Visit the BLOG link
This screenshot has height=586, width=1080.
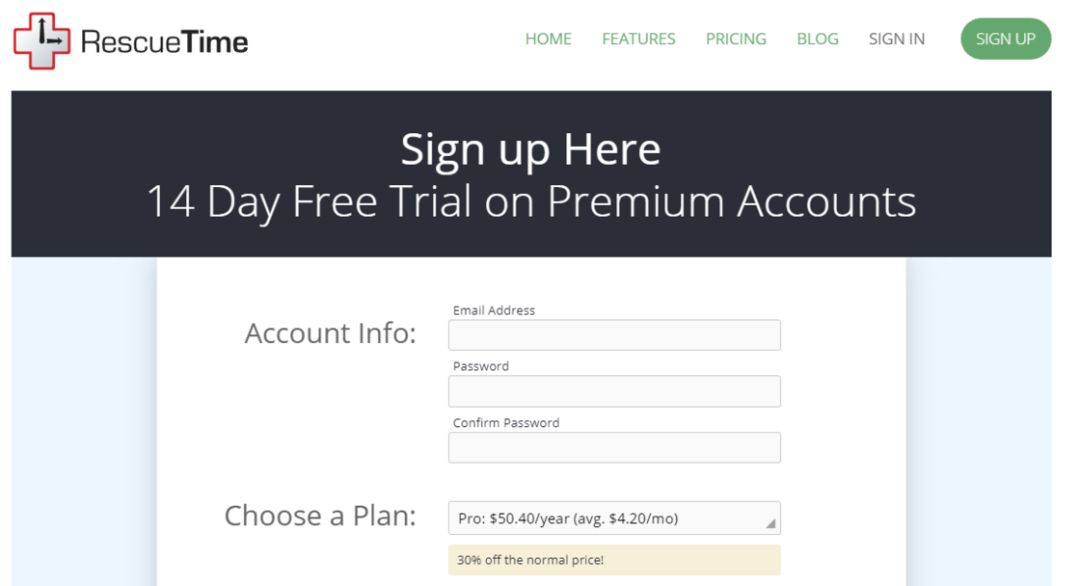(x=817, y=39)
